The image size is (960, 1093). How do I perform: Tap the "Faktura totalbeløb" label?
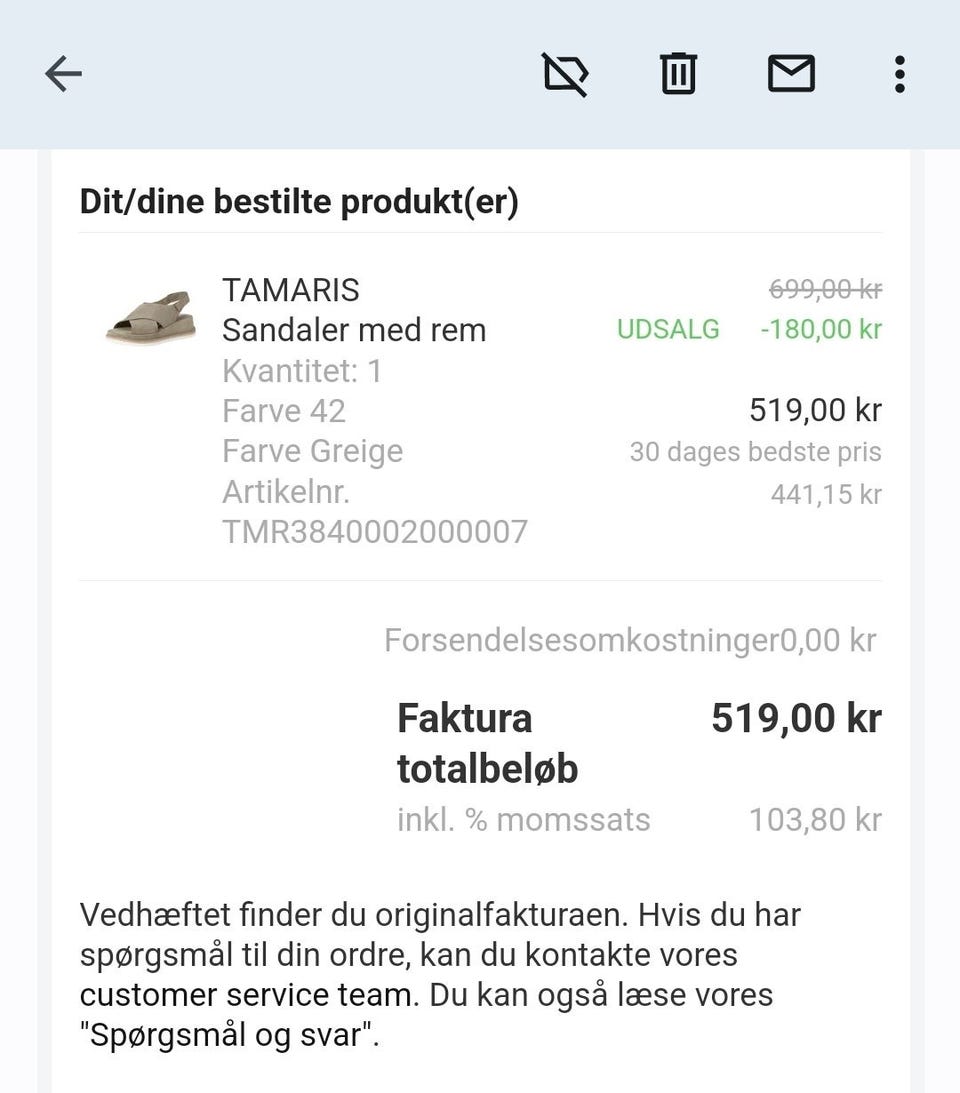point(487,744)
